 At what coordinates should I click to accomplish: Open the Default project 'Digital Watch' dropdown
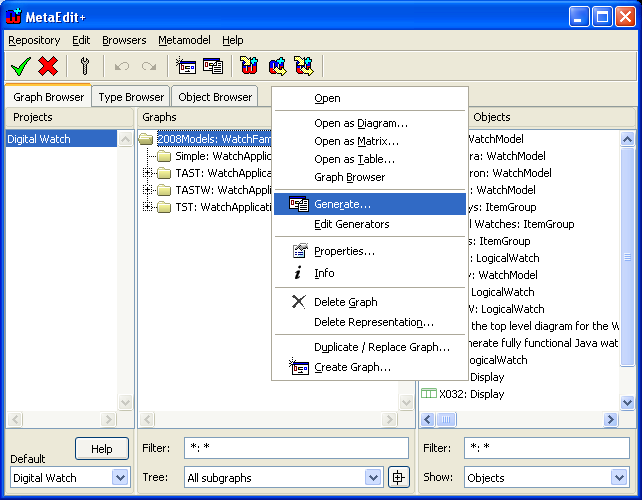point(120,478)
